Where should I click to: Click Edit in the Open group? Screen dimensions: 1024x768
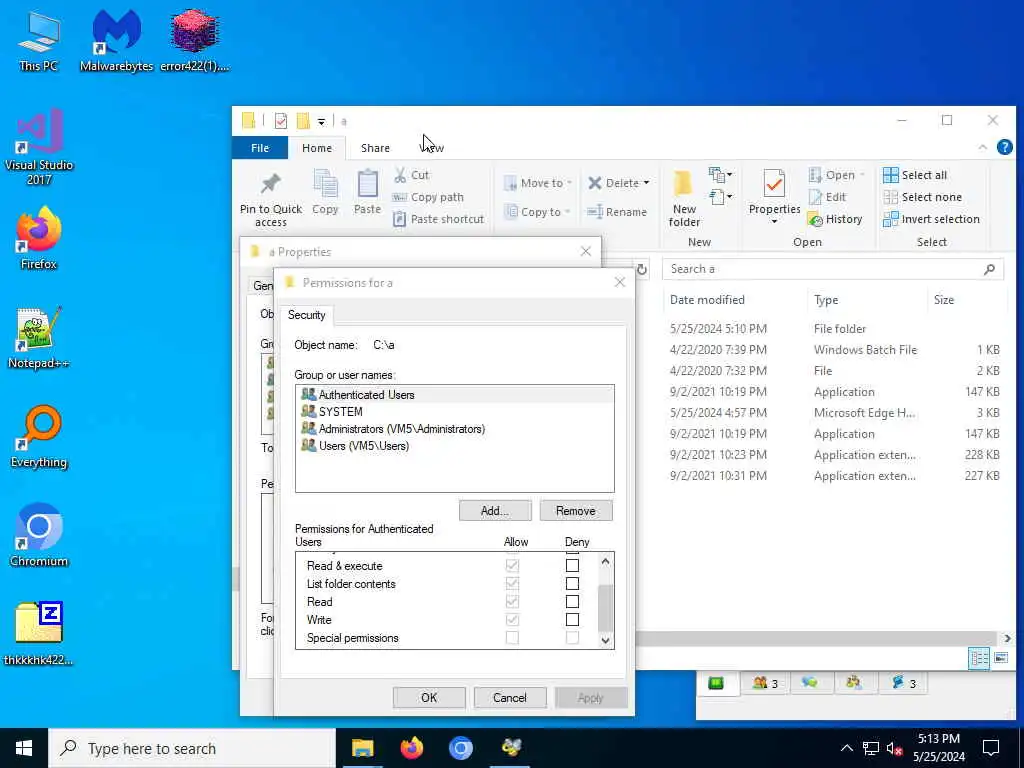click(x=827, y=197)
